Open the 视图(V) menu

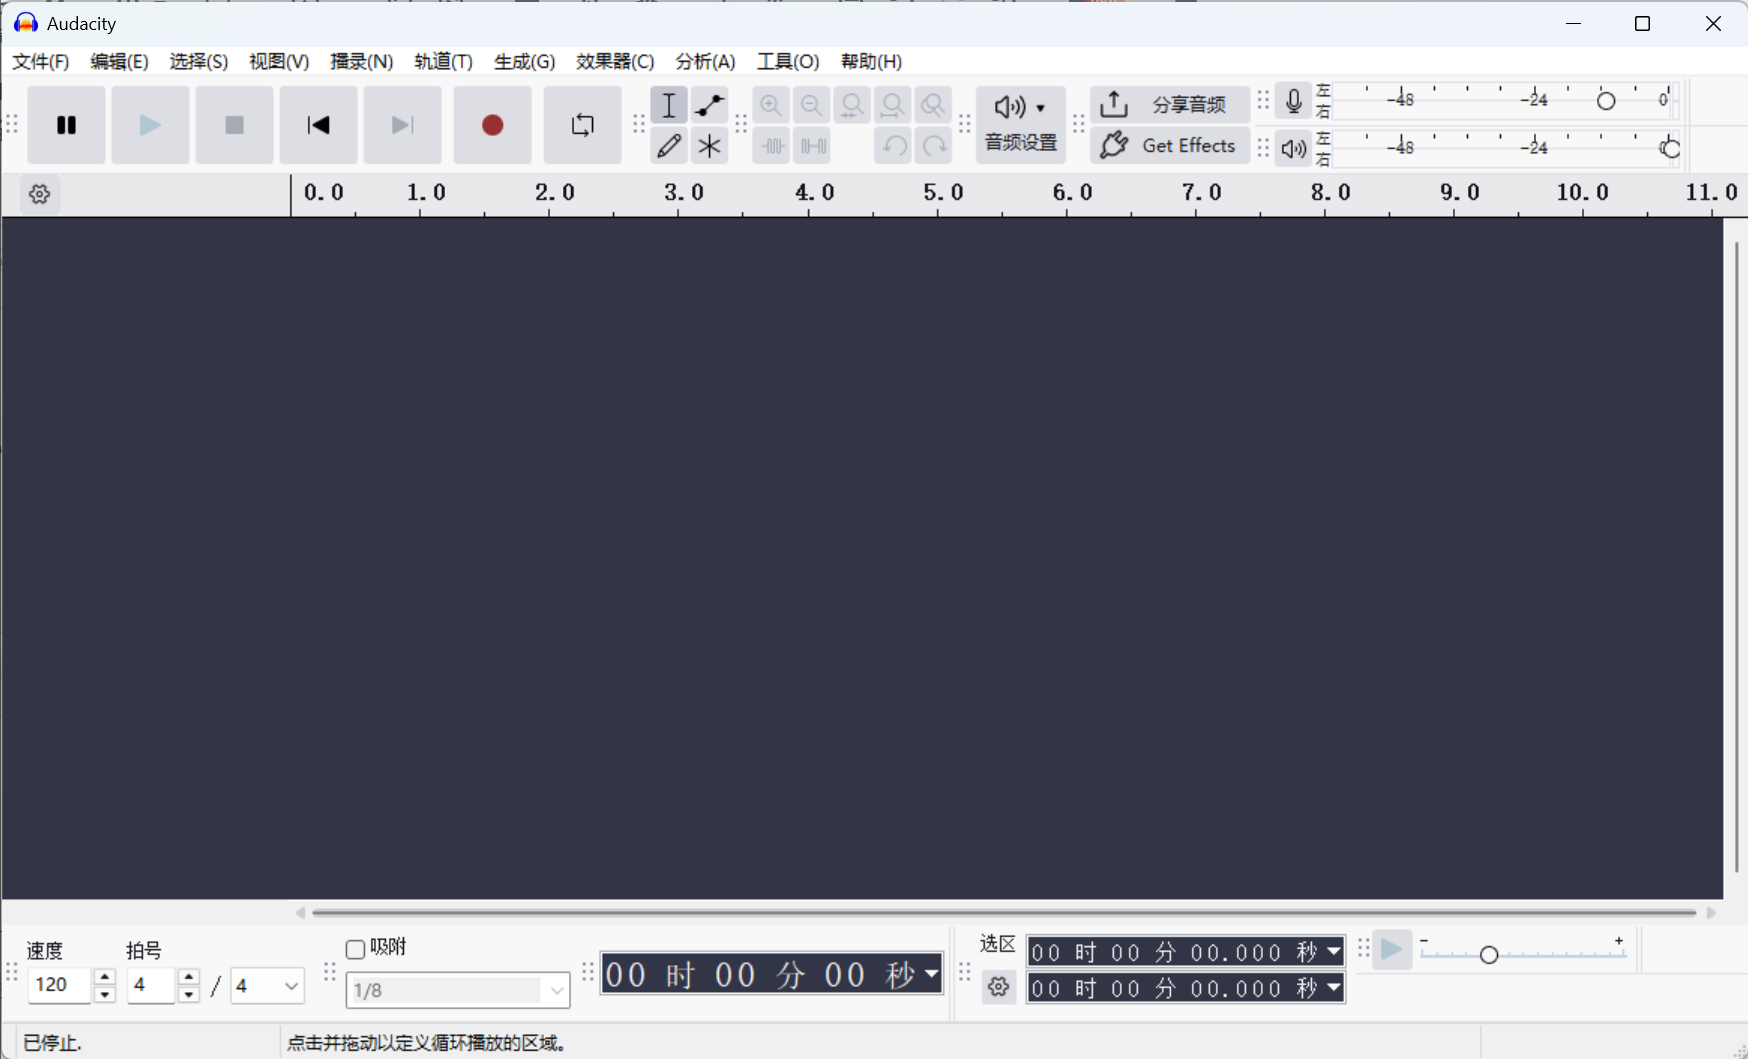279,62
